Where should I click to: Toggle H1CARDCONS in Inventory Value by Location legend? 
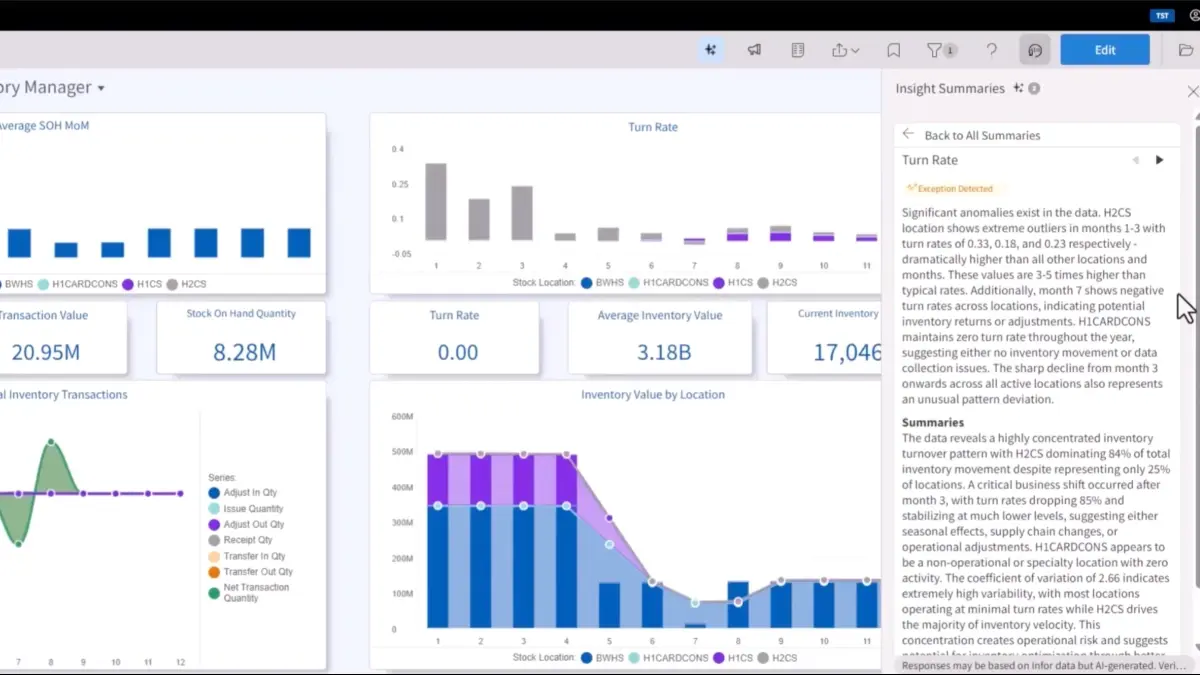(x=668, y=658)
